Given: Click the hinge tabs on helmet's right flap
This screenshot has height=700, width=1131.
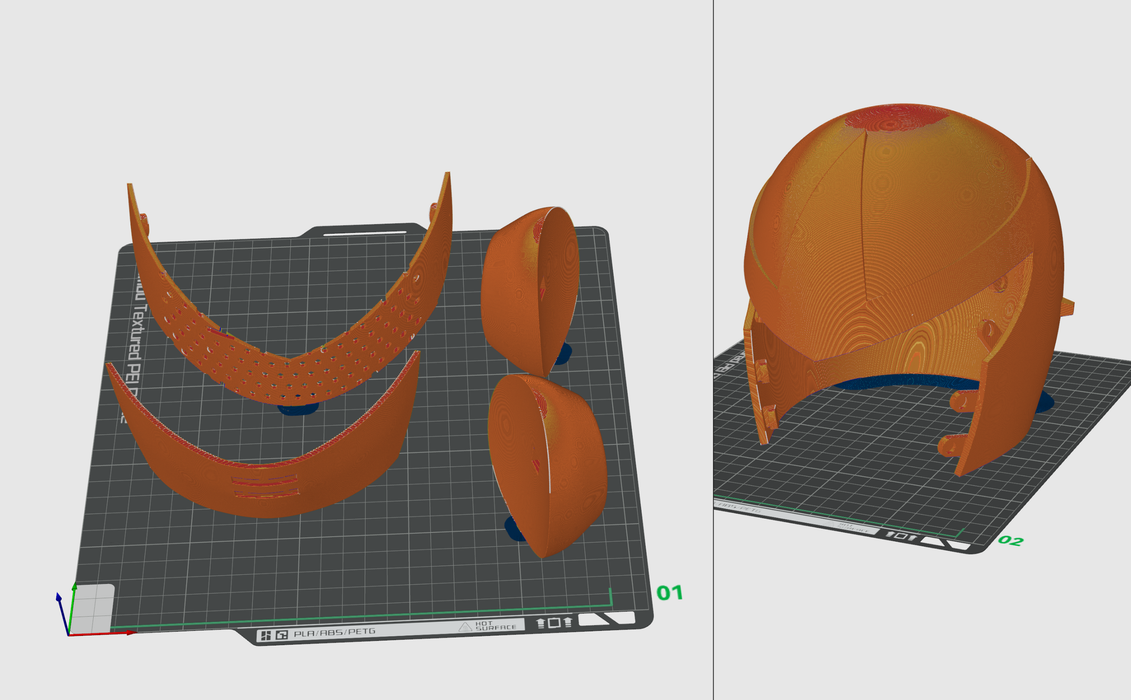Looking at the screenshot, I should 959,422.
